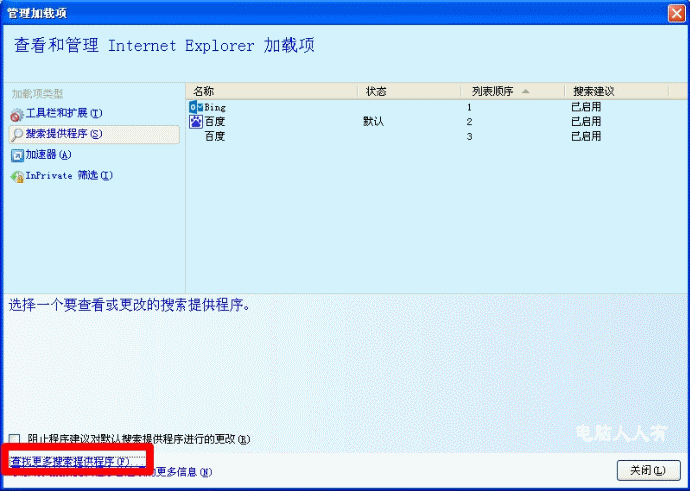Click 列表顺序 column sort arrow

pos(525,91)
